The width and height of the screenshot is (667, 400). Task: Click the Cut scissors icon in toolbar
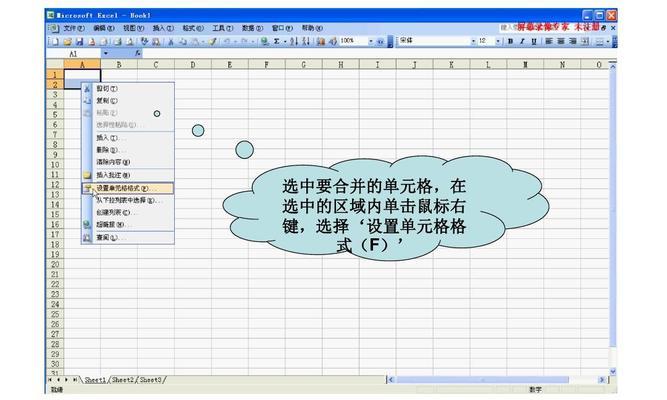coord(171,41)
